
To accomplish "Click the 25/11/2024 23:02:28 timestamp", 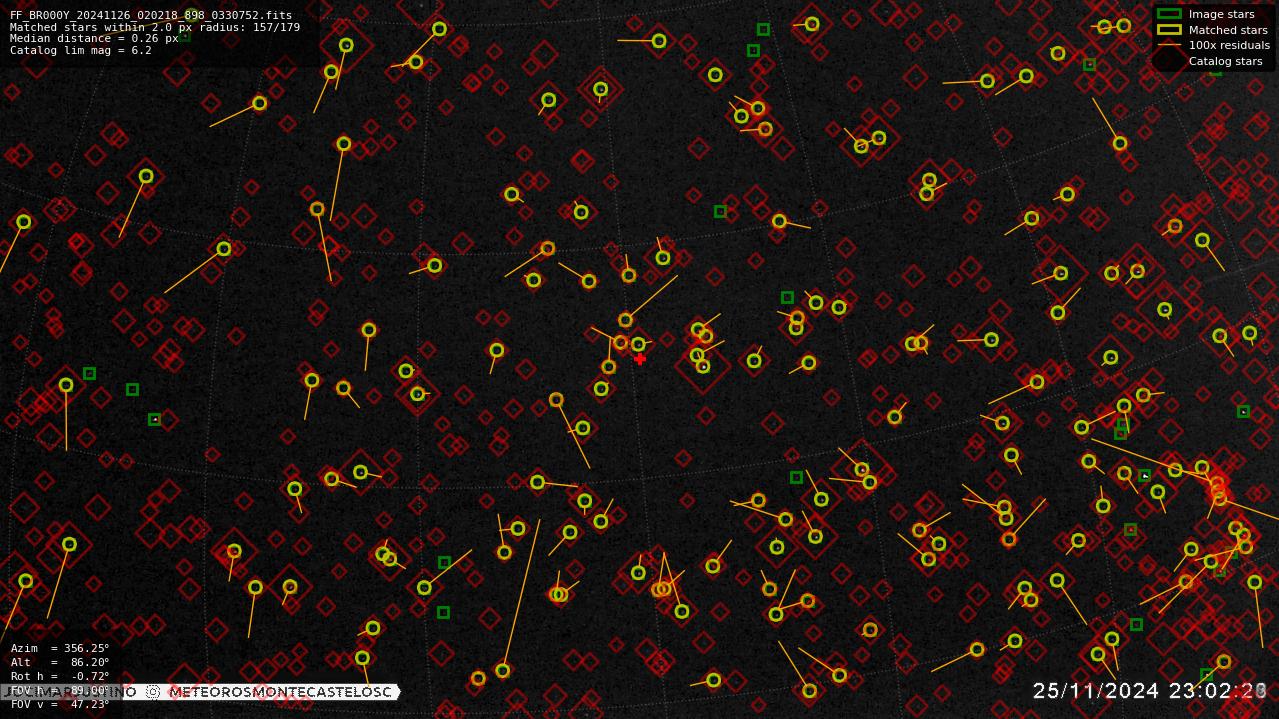I will (x=1150, y=691).
